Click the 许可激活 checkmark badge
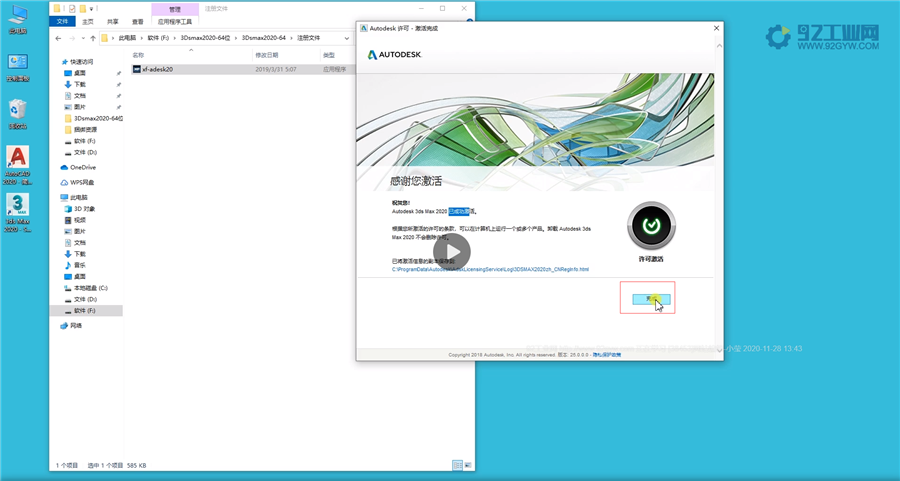The width and height of the screenshot is (900, 481). click(x=651, y=226)
